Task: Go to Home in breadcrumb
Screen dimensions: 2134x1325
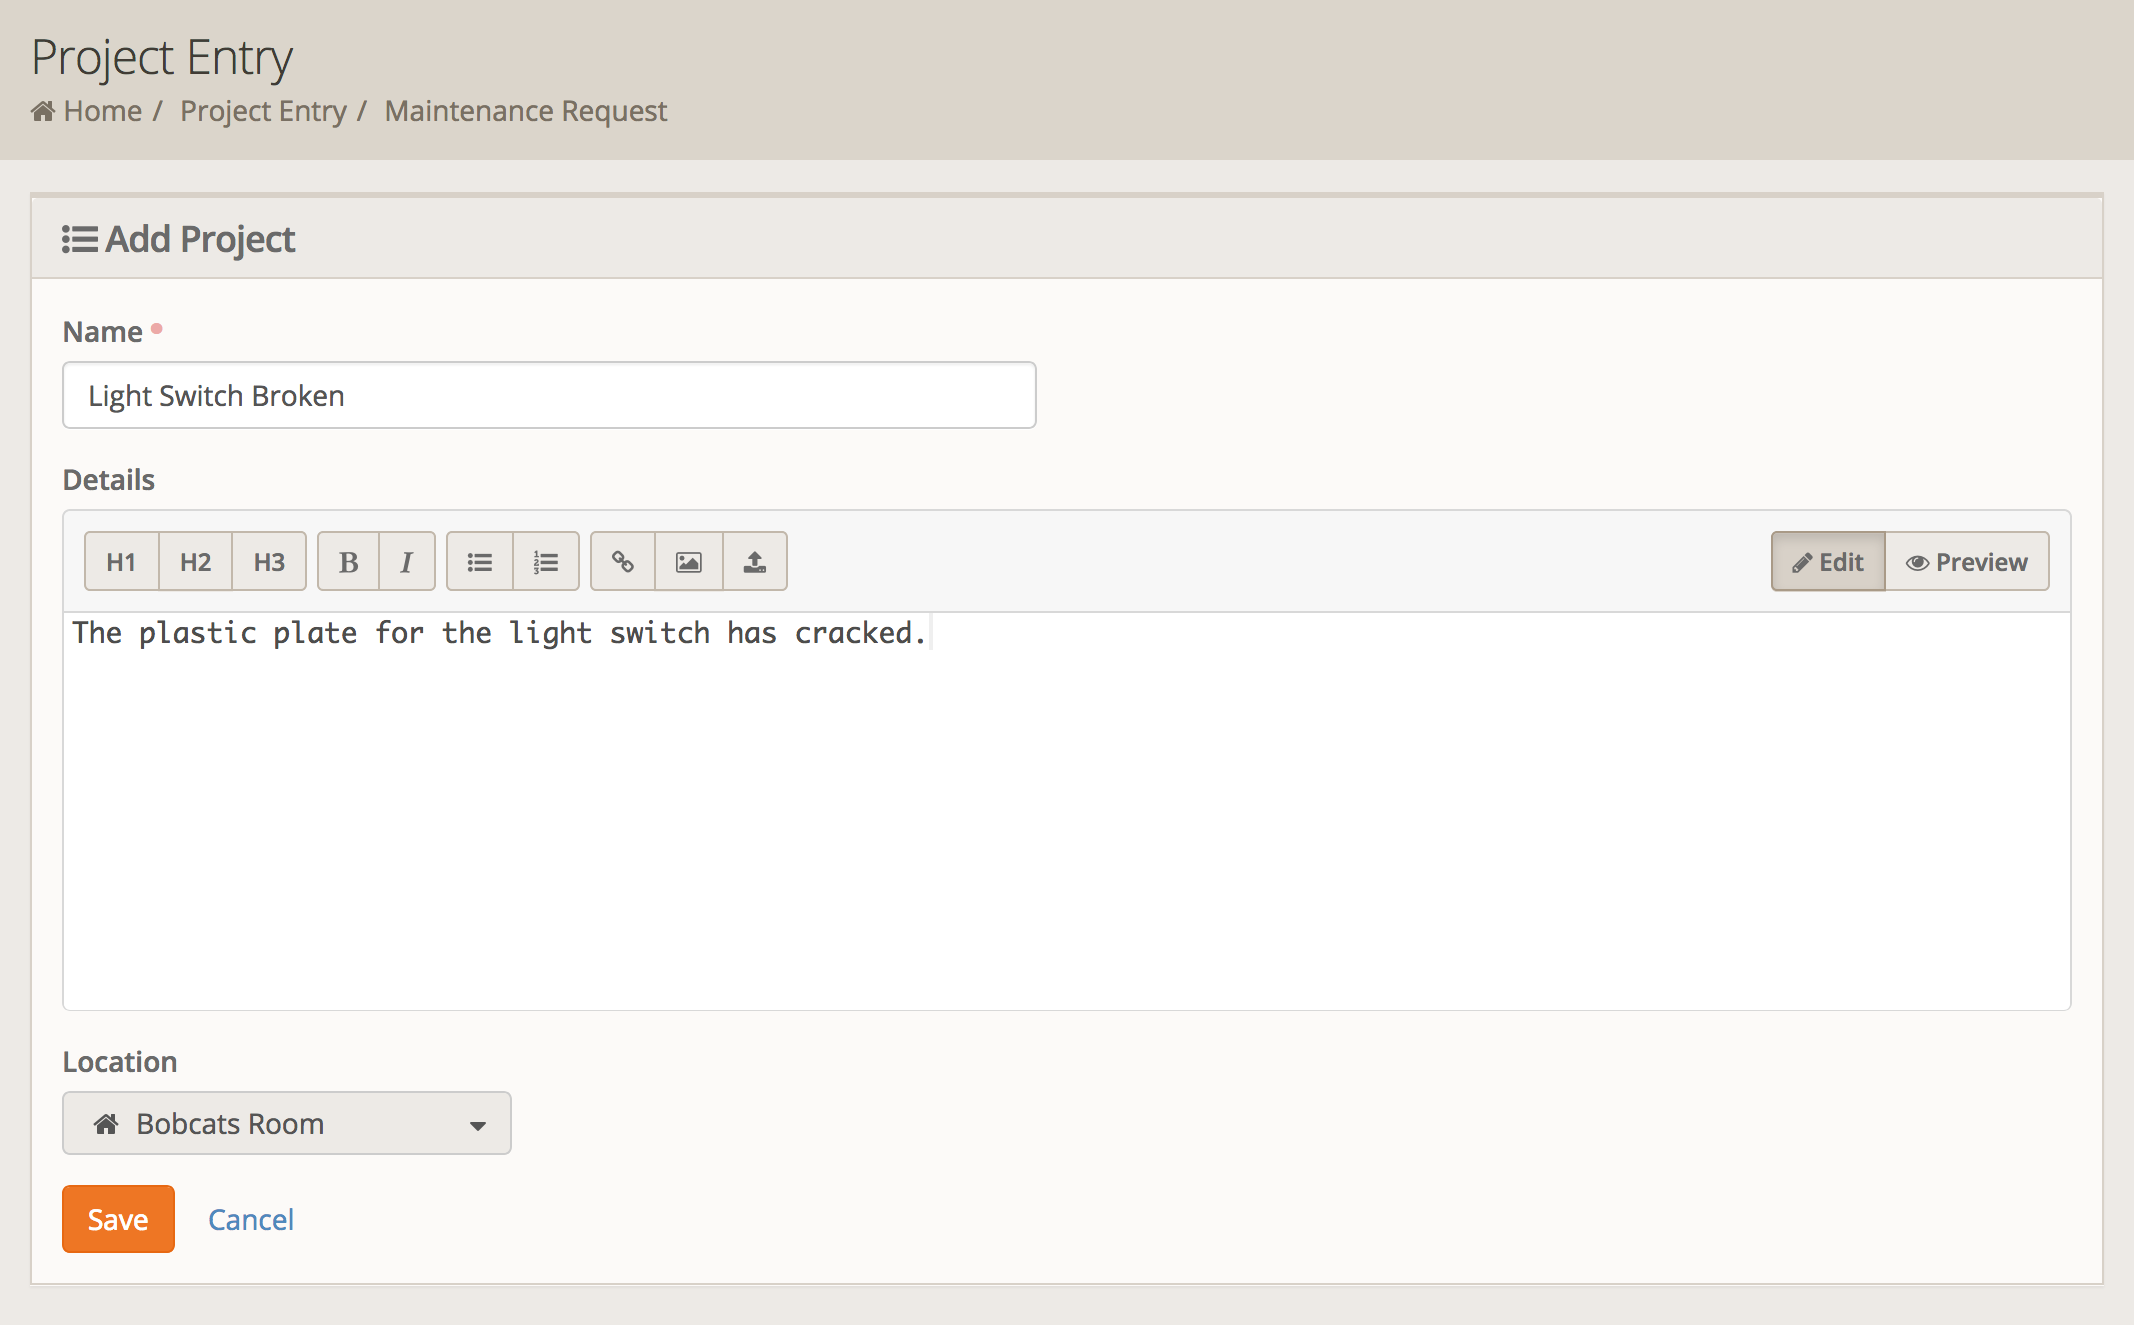Action: point(102,111)
